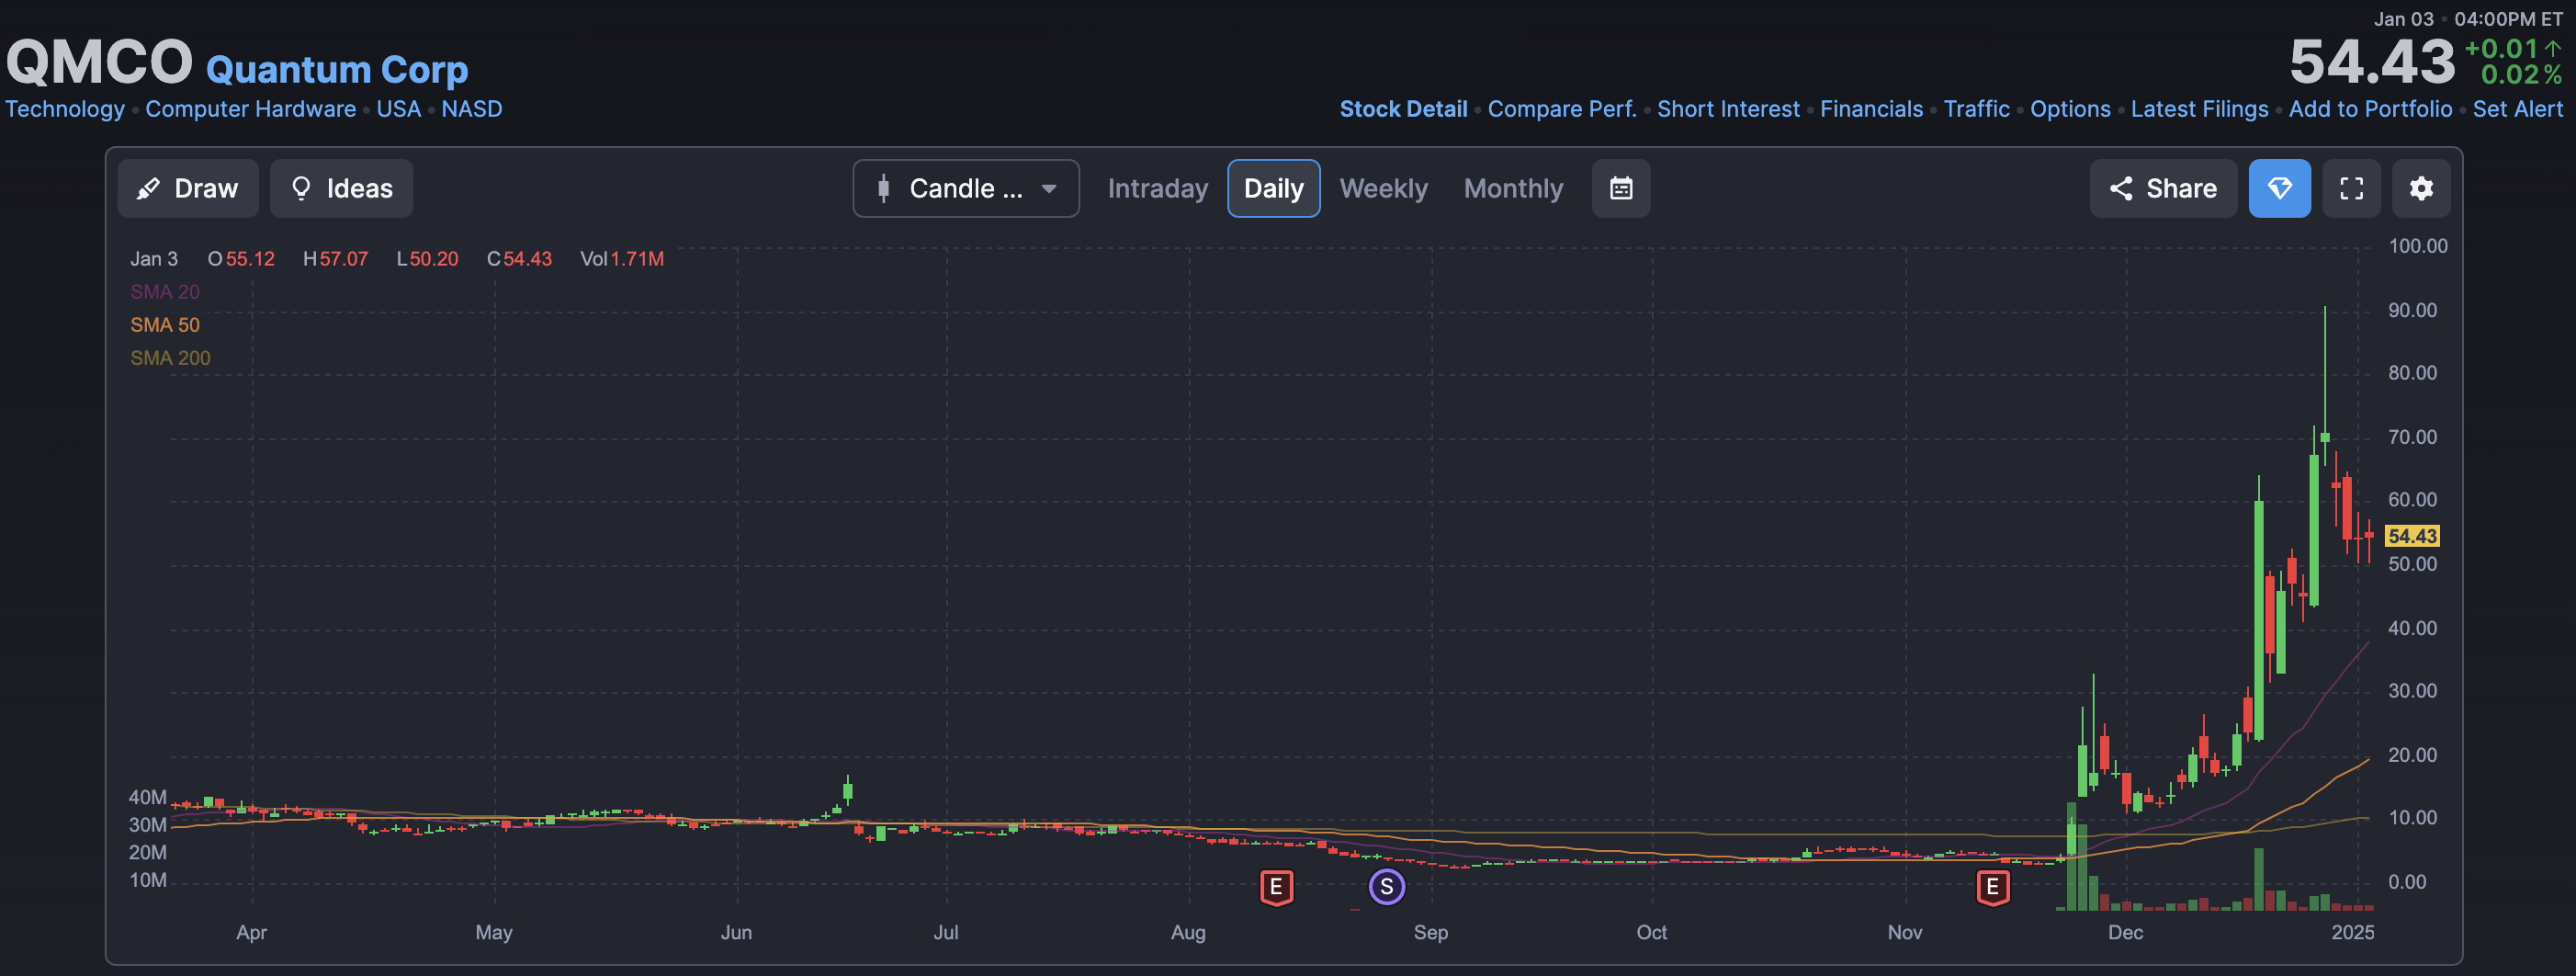This screenshot has height=976, width=2576.
Task: Open Financials page
Action: point(1870,109)
